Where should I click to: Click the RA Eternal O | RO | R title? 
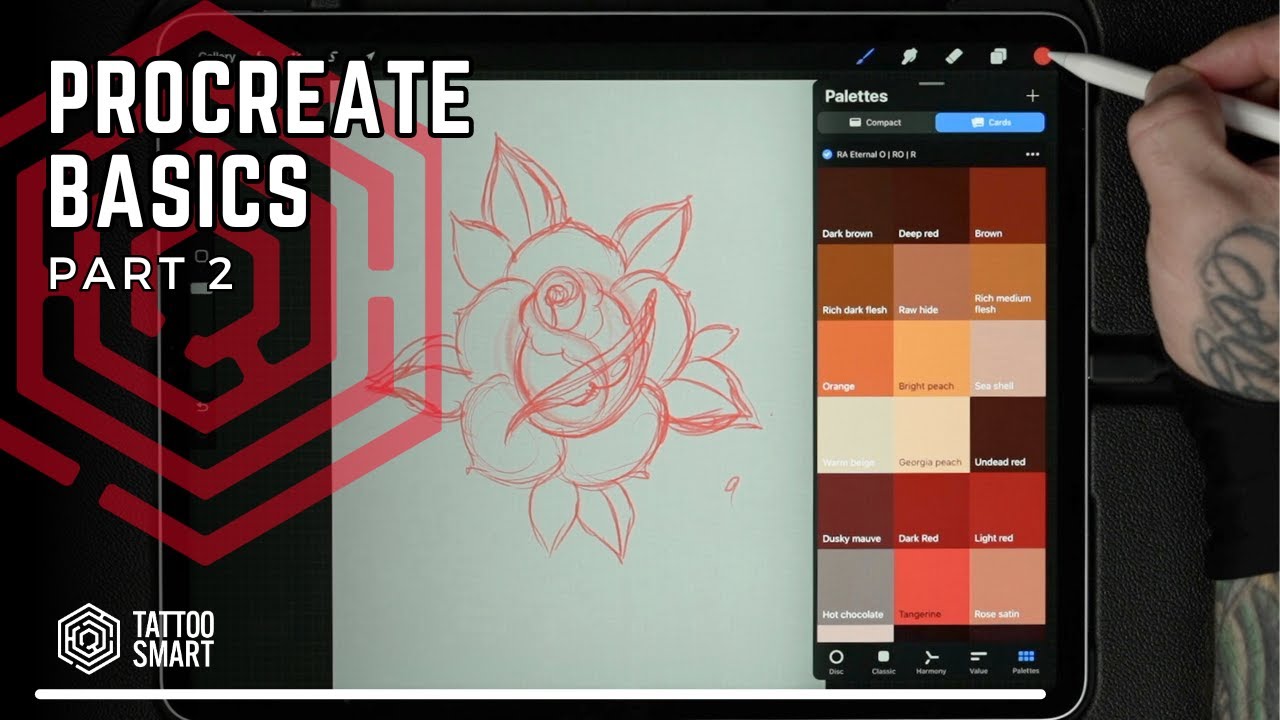point(876,155)
